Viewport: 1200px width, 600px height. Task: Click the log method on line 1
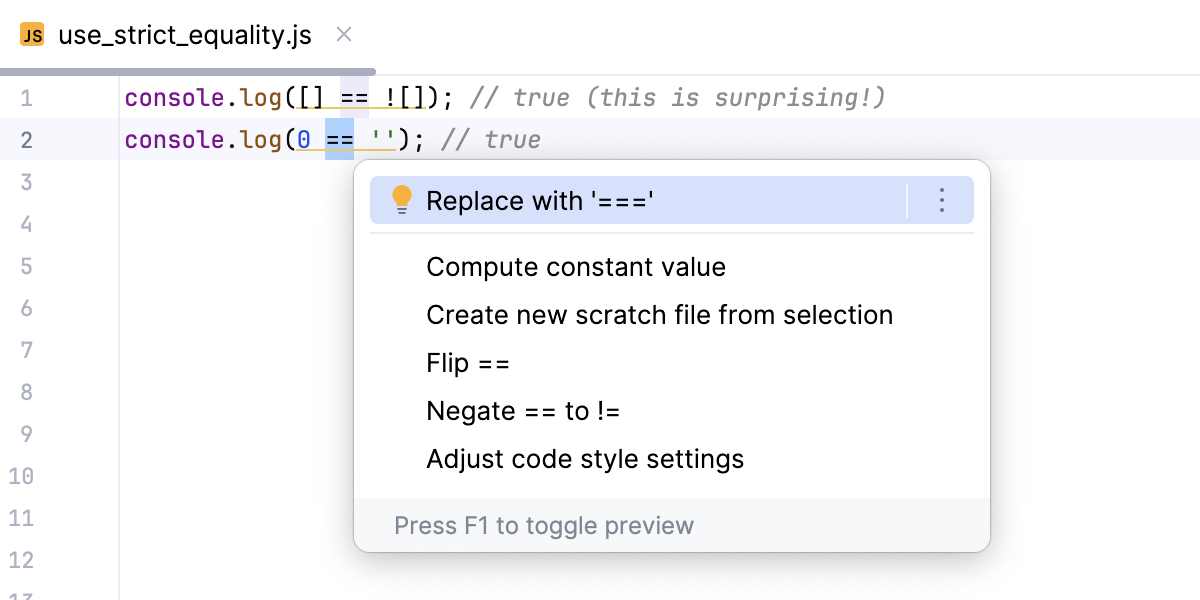pyautogui.click(x=260, y=98)
